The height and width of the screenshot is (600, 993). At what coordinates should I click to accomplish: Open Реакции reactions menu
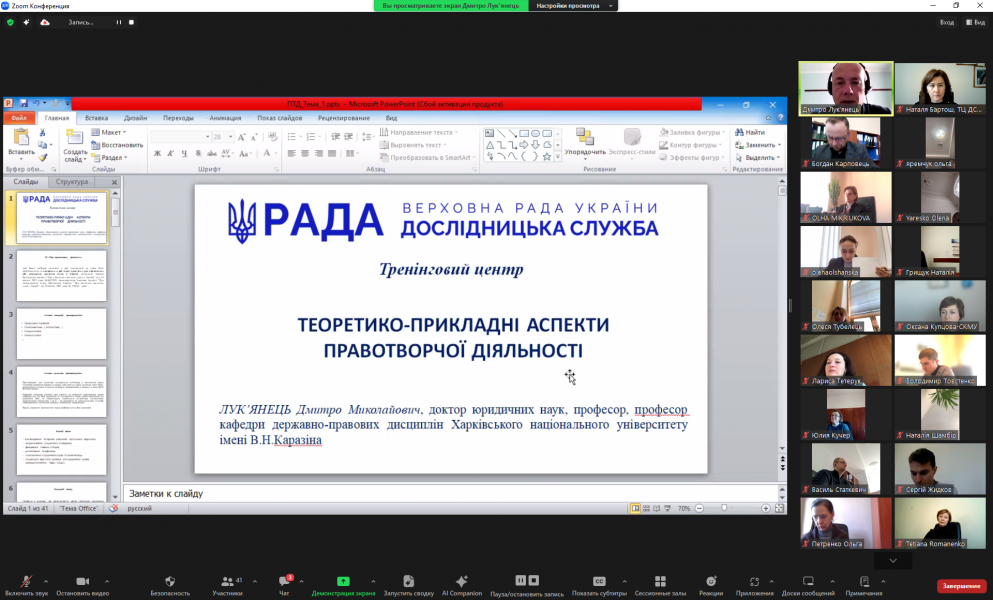click(x=711, y=582)
